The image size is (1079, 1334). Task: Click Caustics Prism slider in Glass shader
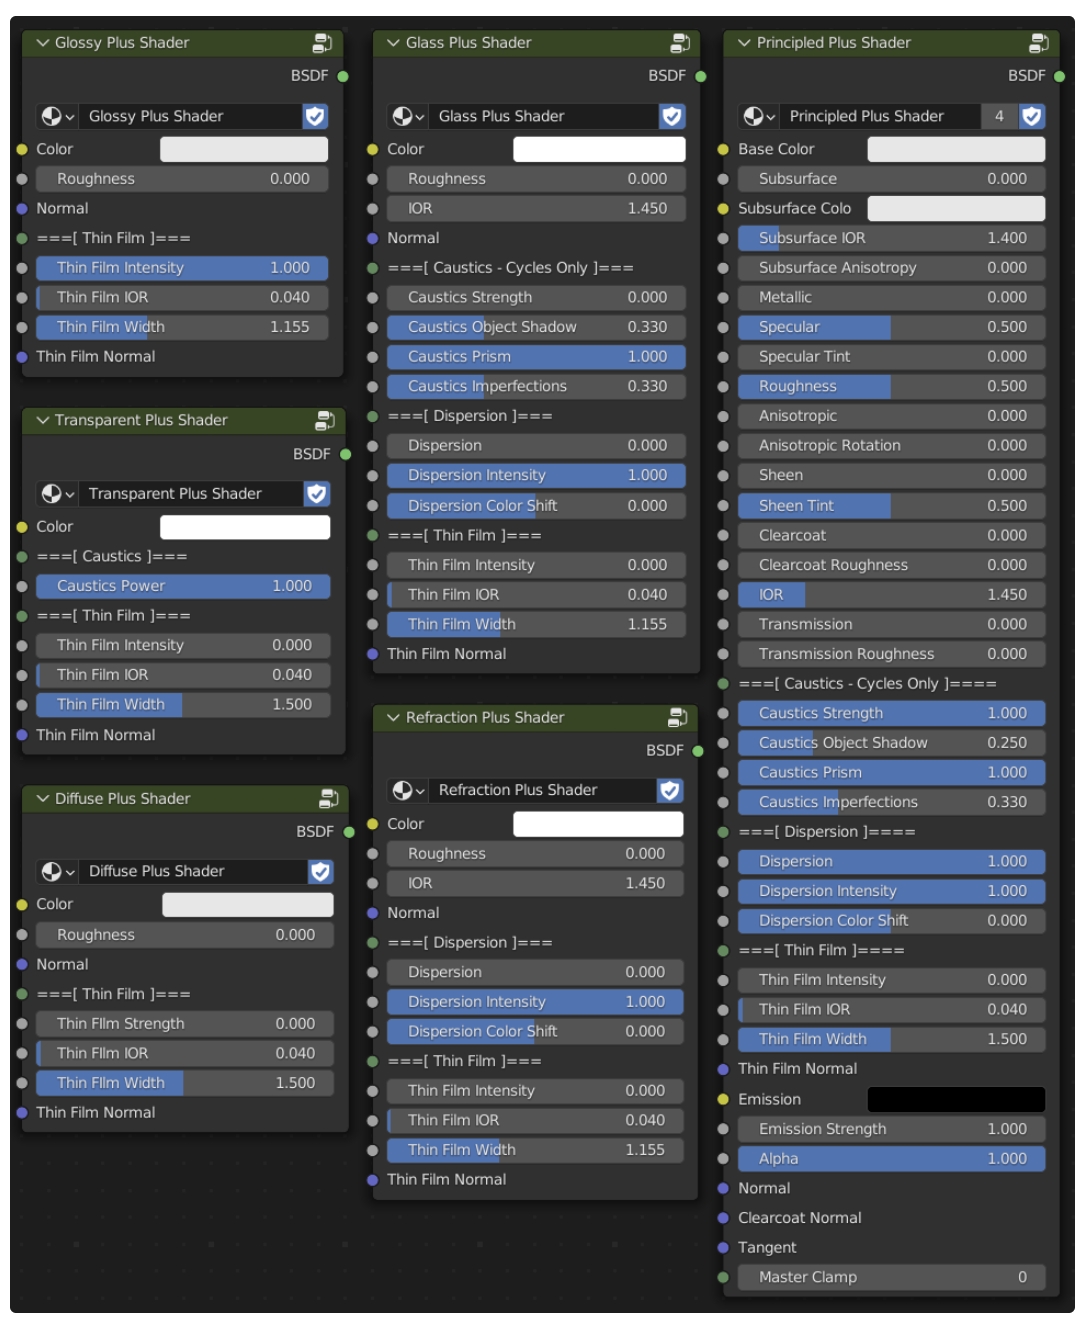point(536,357)
